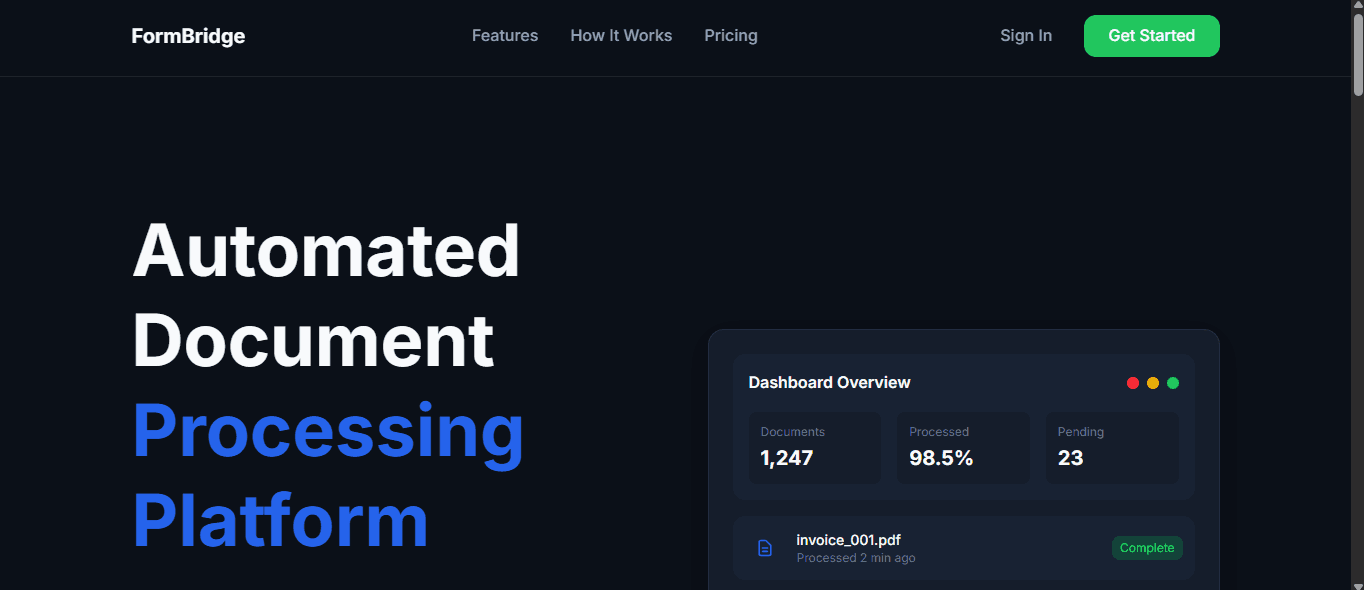Click the Dashboard Overview title
The image size is (1364, 590).
coord(829,383)
